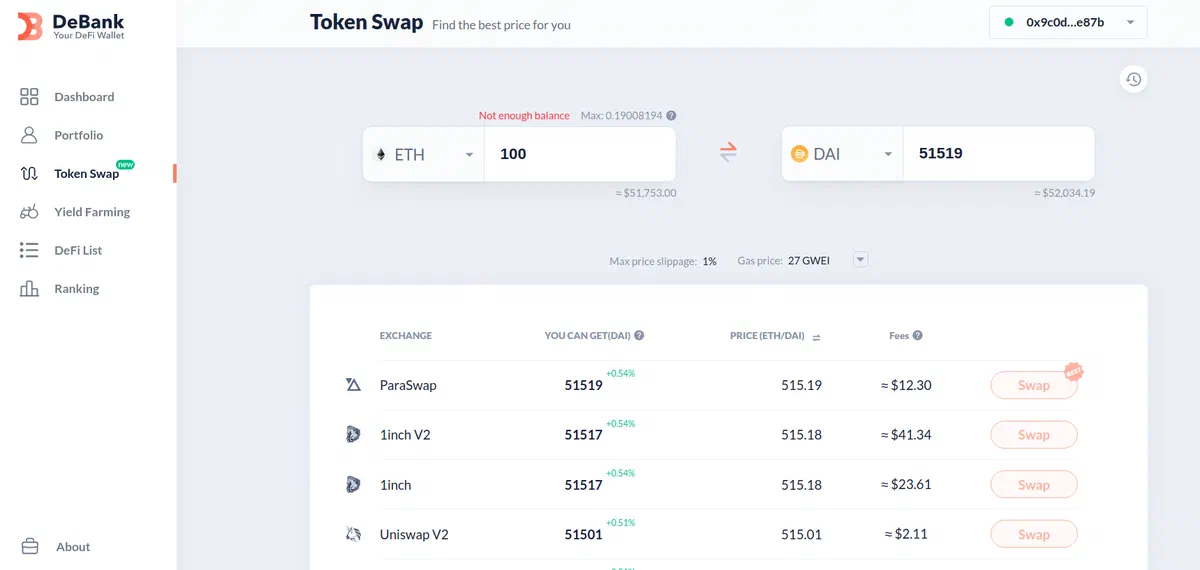Click the ParaSwap exchange name
The image size is (1200, 570).
click(408, 385)
